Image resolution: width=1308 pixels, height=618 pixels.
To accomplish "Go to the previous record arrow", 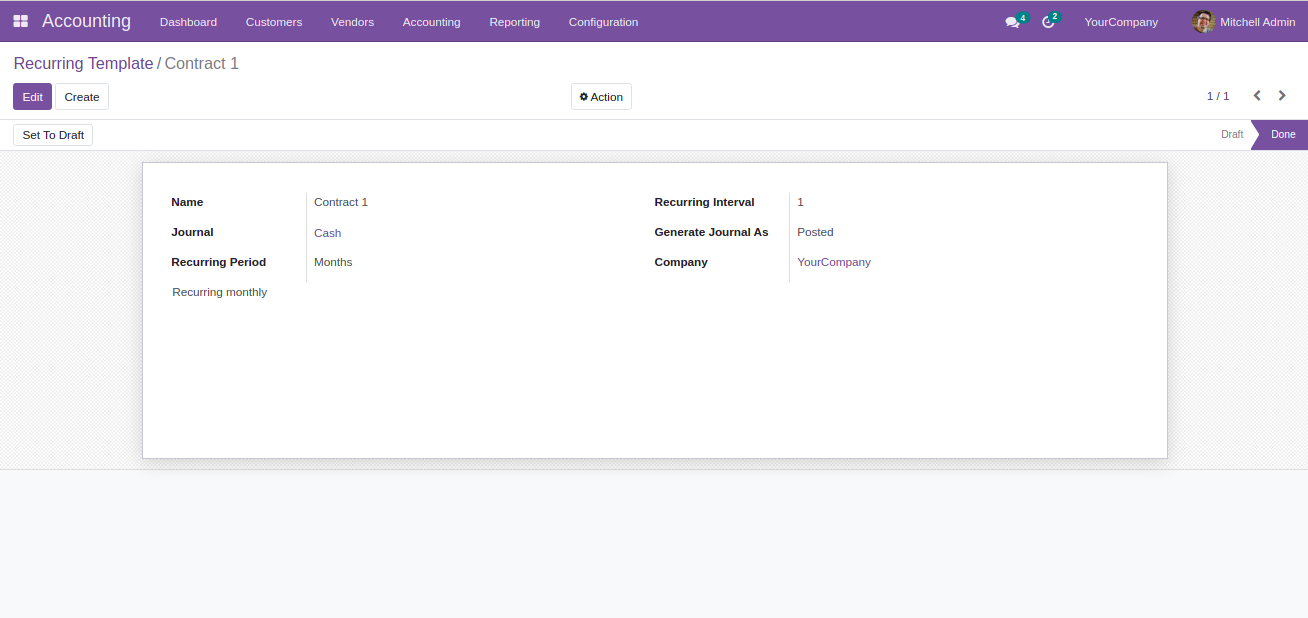I will click(1257, 96).
